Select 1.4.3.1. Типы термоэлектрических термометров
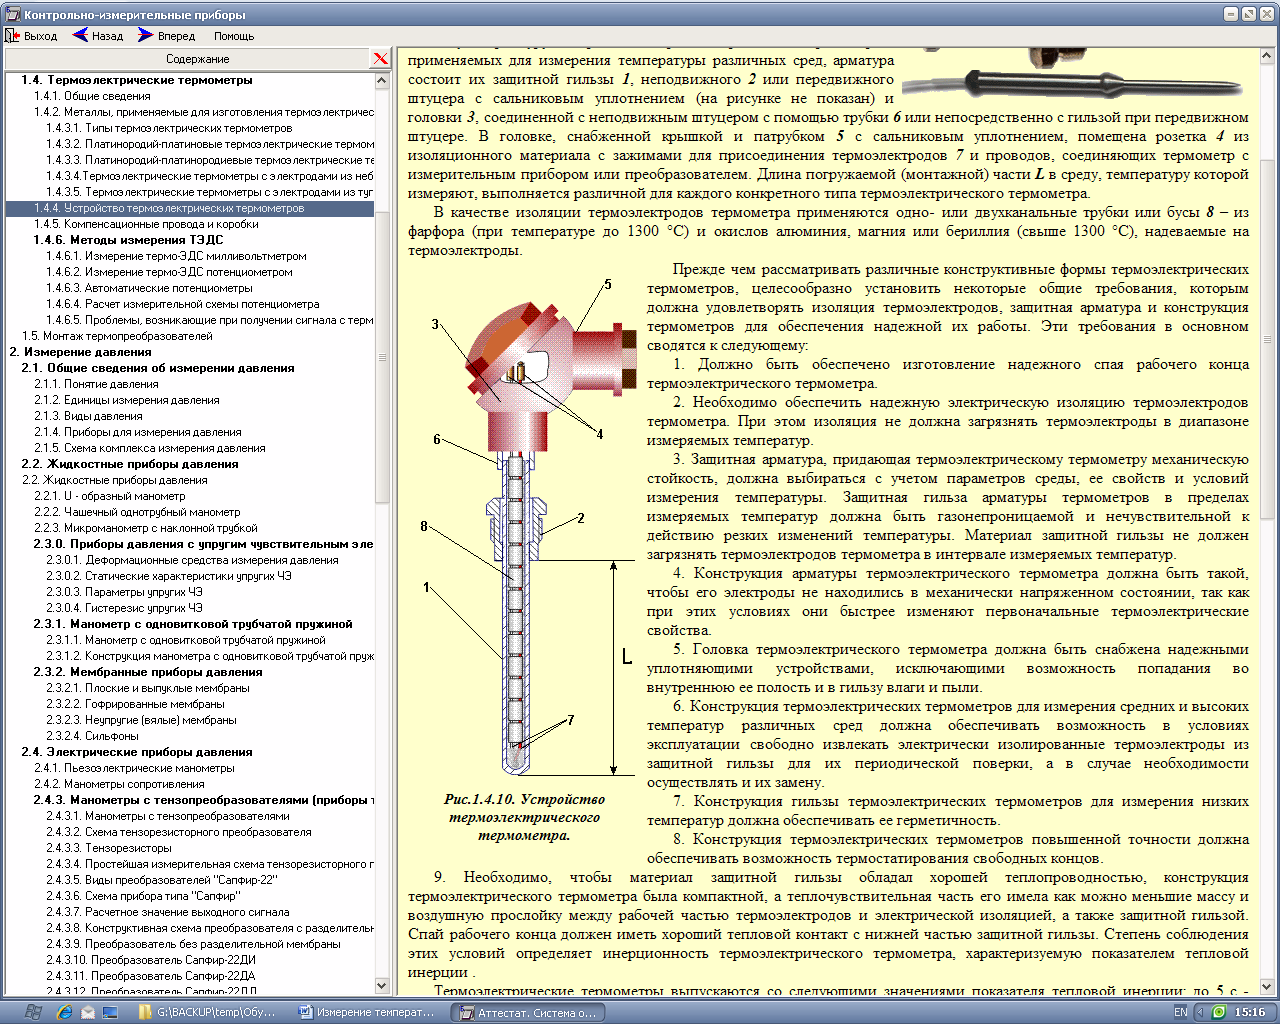This screenshot has height=1024, width=1280. point(169,128)
